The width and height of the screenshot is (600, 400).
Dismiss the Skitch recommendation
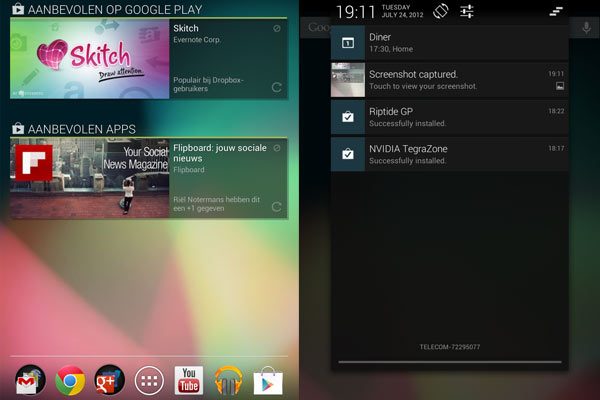pyautogui.click(x=276, y=29)
